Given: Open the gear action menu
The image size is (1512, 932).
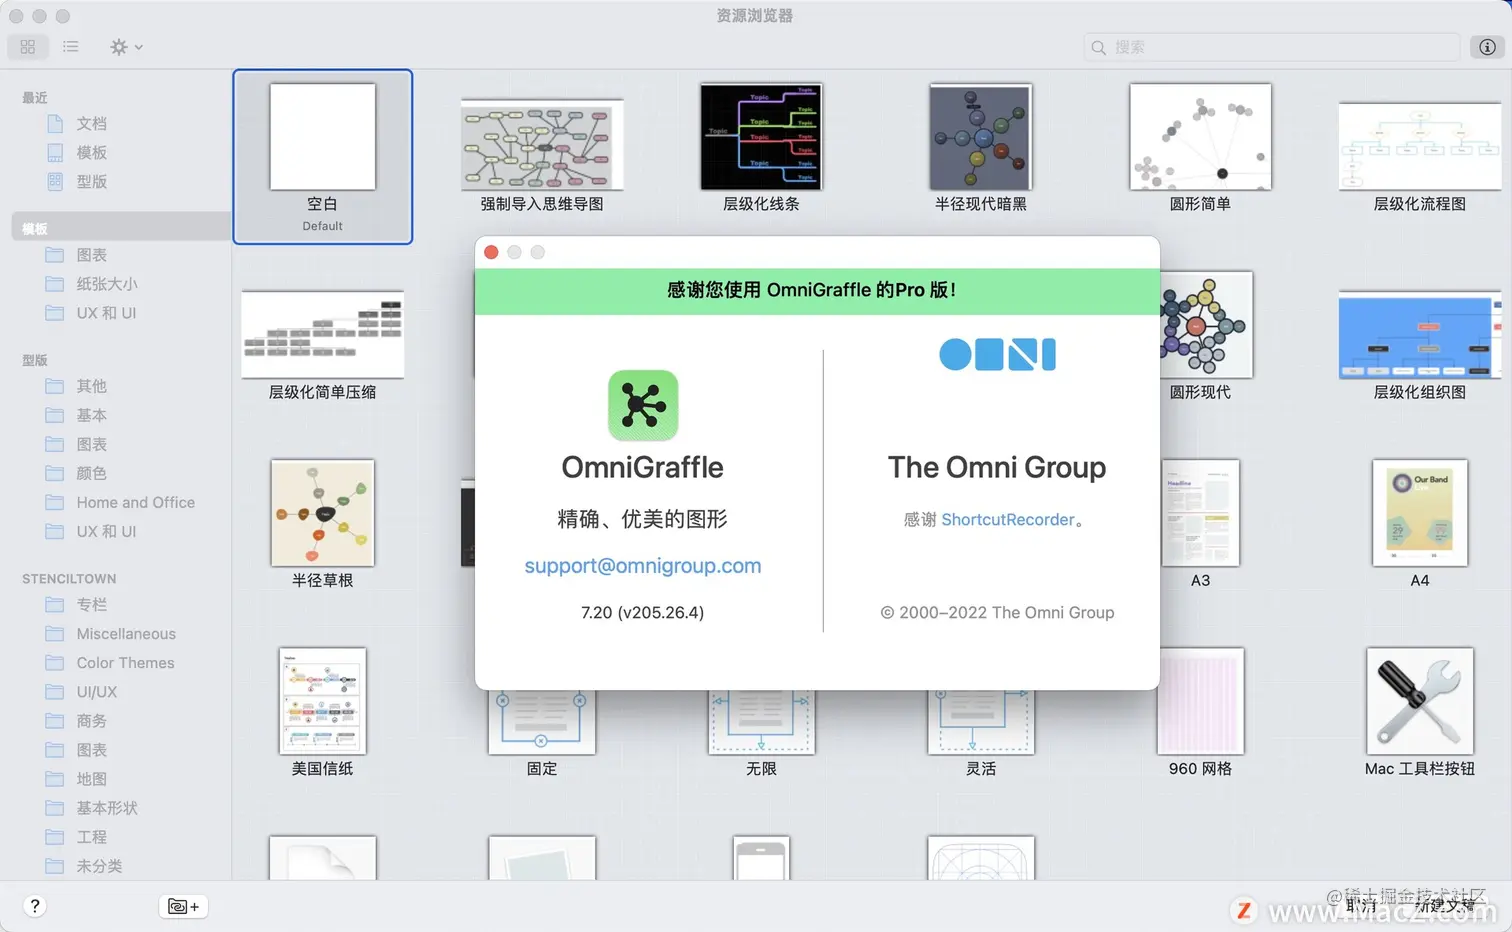Looking at the screenshot, I should pyautogui.click(x=126, y=47).
